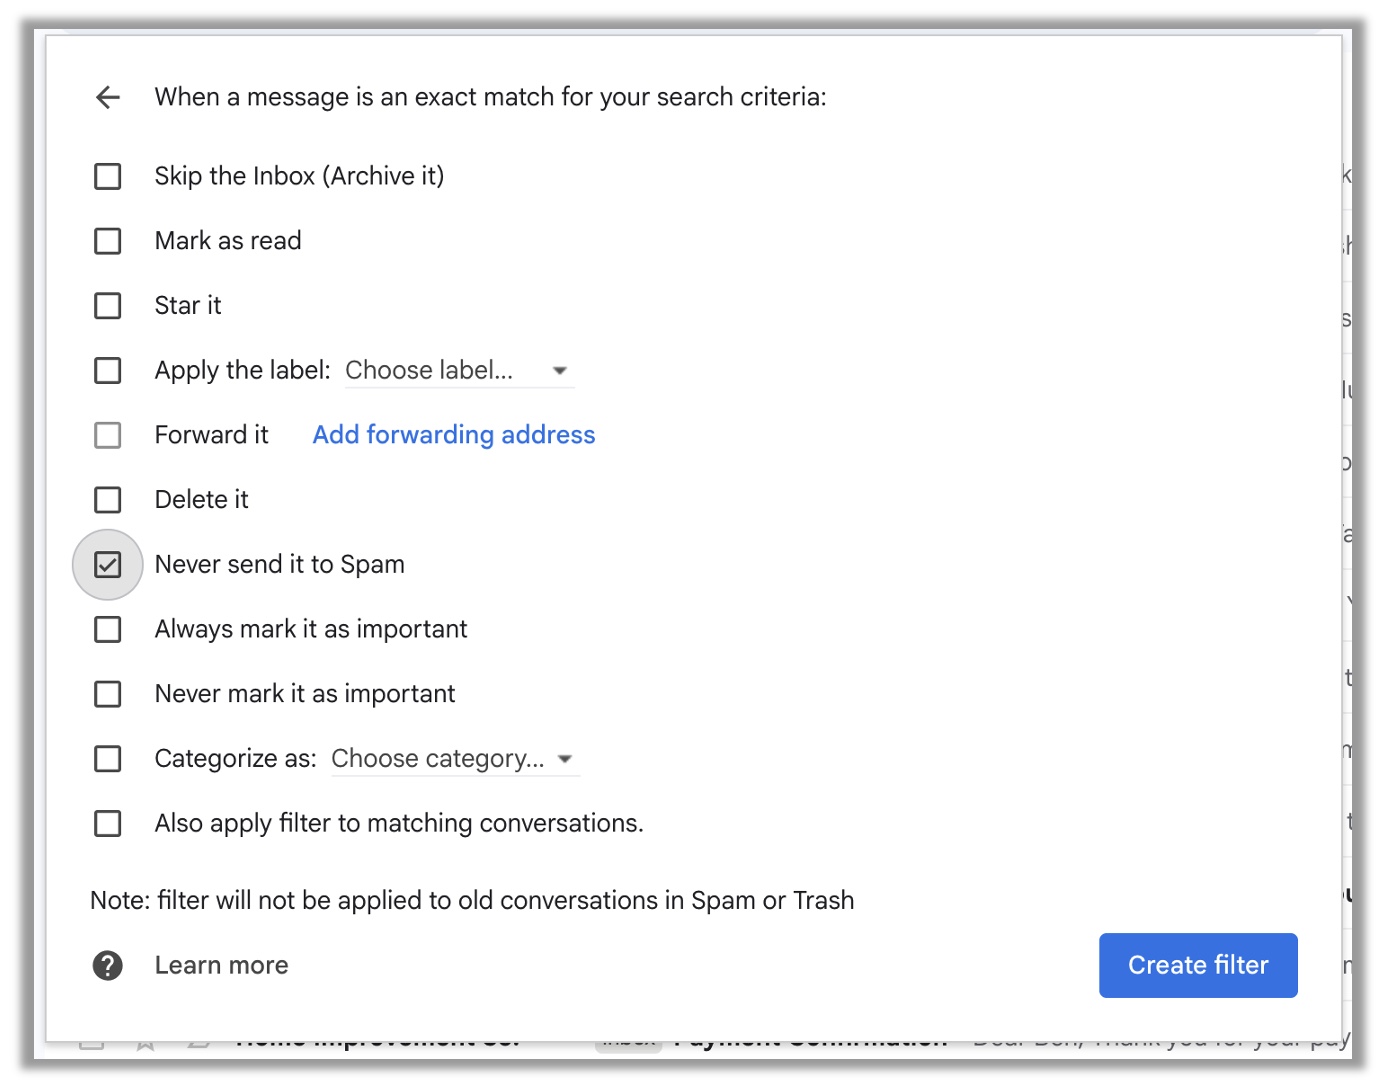Click Add forwarding address link

454,435
